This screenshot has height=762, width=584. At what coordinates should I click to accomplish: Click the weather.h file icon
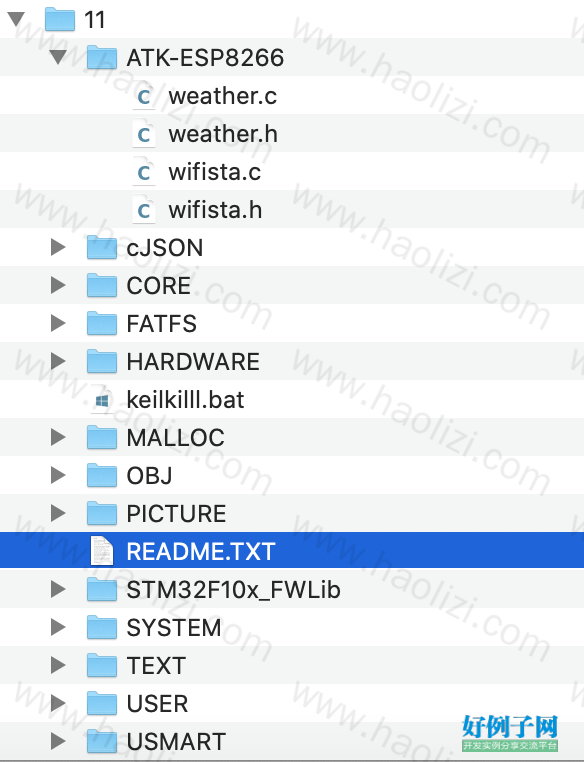pyautogui.click(x=144, y=134)
